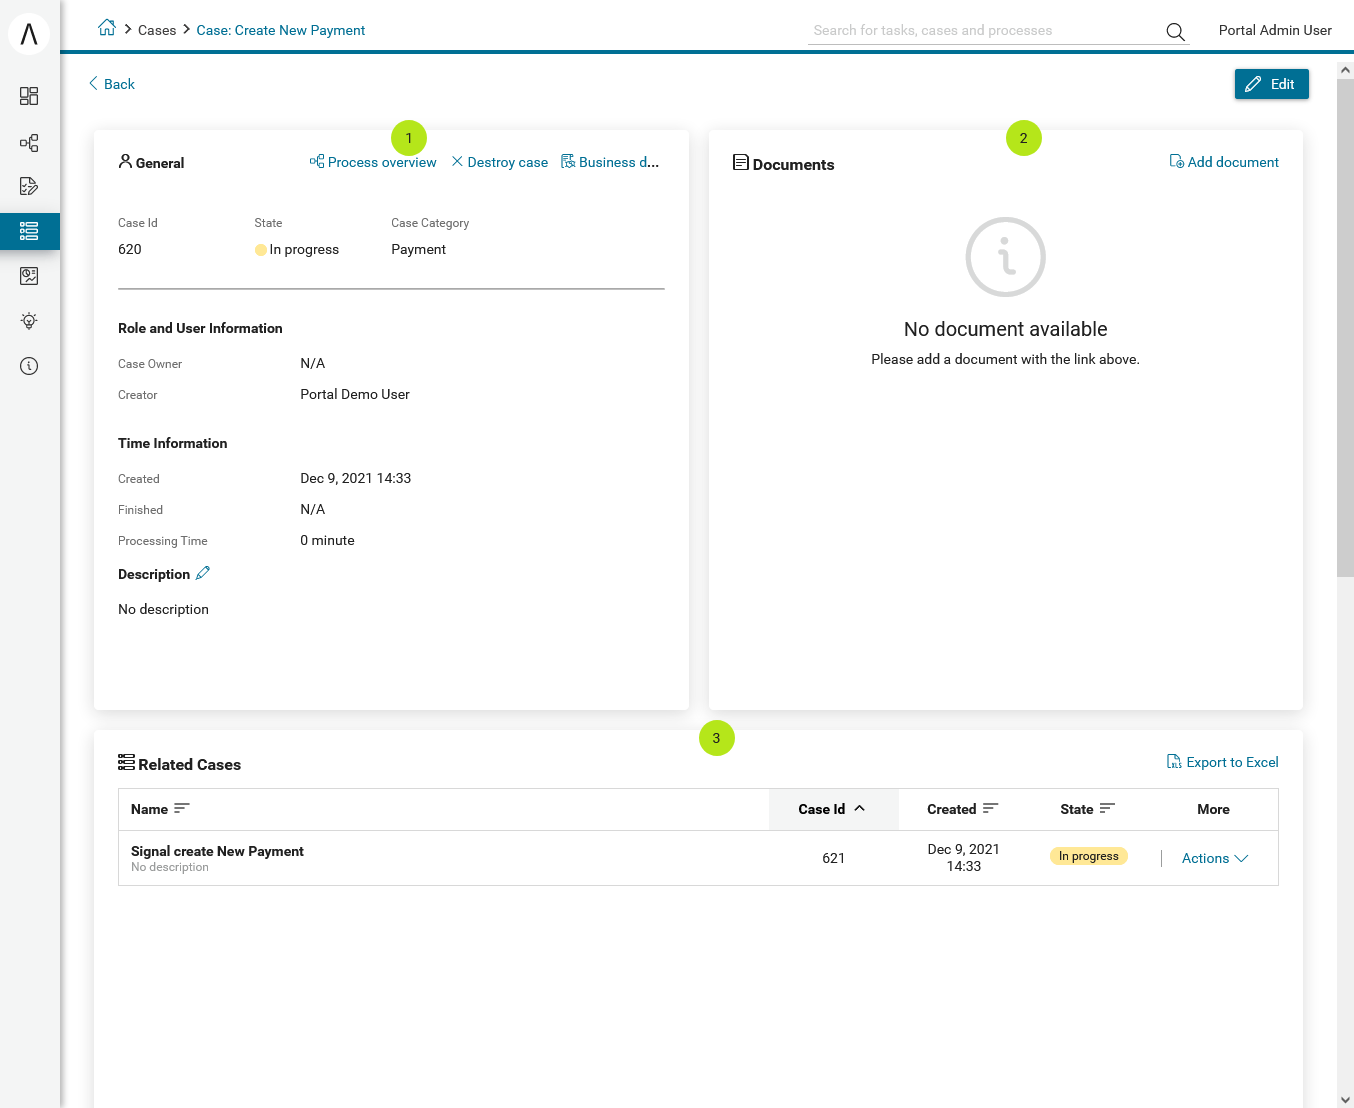1354x1108 pixels.
Task: Open the Tasks icon in sidebar
Action: coord(29,186)
